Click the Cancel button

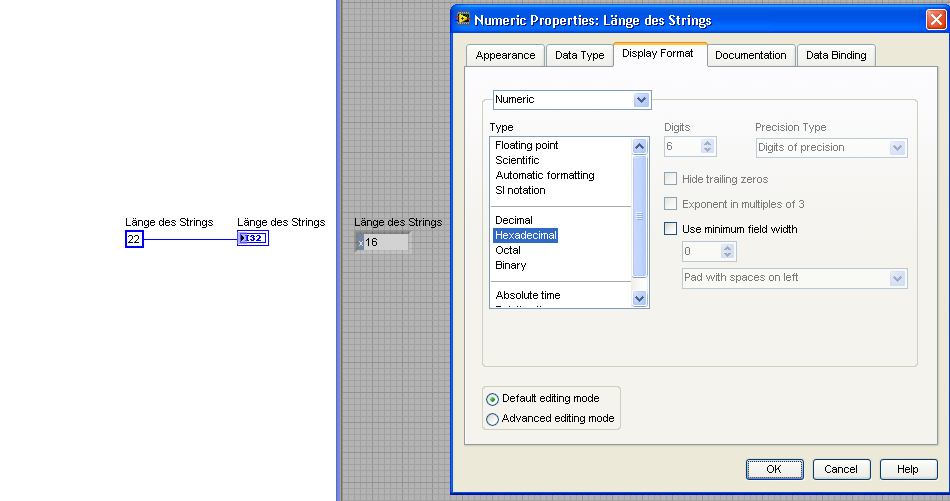click(x=841, y=469)
